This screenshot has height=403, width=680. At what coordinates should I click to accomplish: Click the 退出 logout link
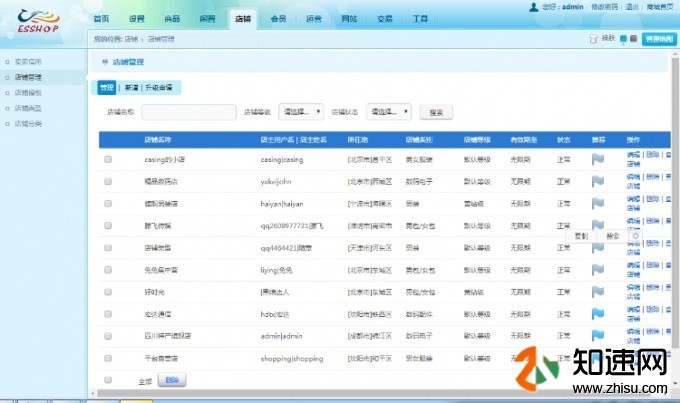tap(632, 7)
